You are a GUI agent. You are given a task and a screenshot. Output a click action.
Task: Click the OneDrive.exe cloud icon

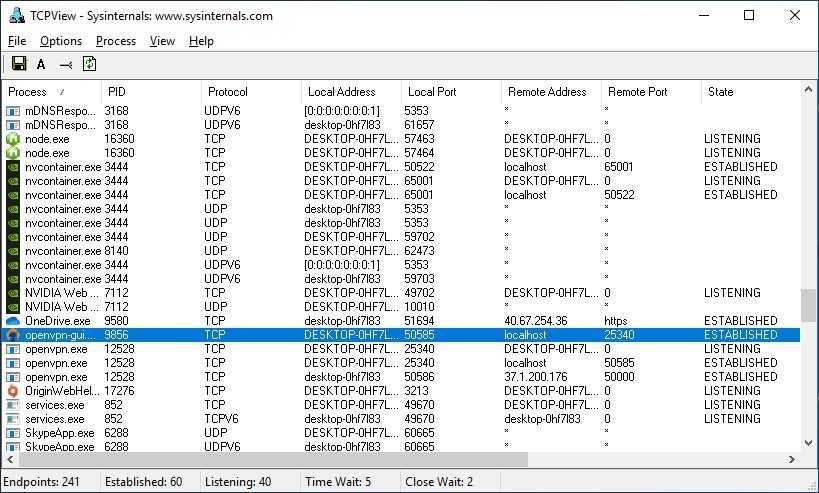click(13, 321)
